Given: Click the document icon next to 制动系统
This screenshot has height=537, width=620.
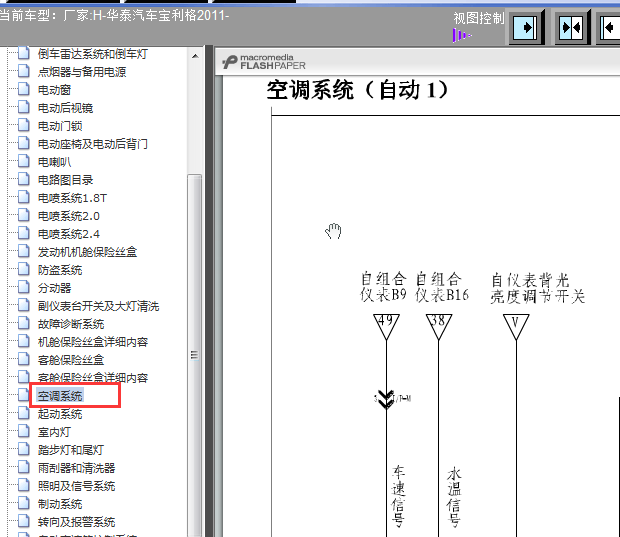Looking at the screenshot, I should (23, 503).
